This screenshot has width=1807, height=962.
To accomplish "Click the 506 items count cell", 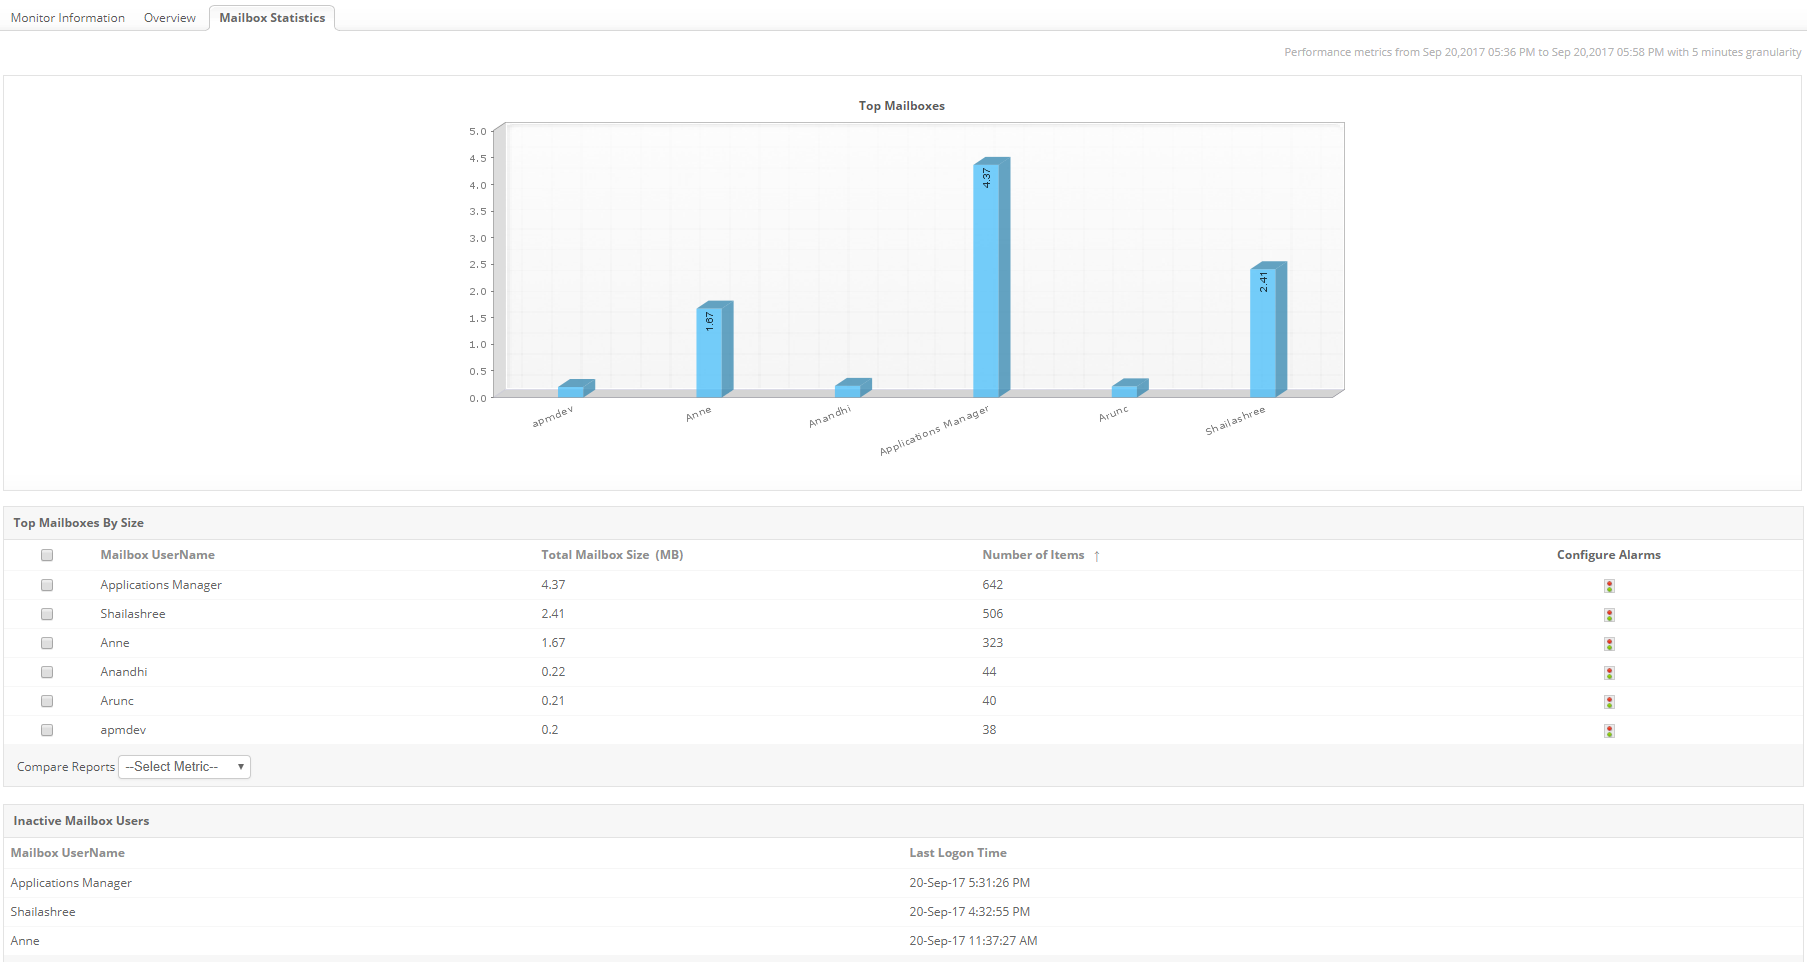I will [992, 614].
